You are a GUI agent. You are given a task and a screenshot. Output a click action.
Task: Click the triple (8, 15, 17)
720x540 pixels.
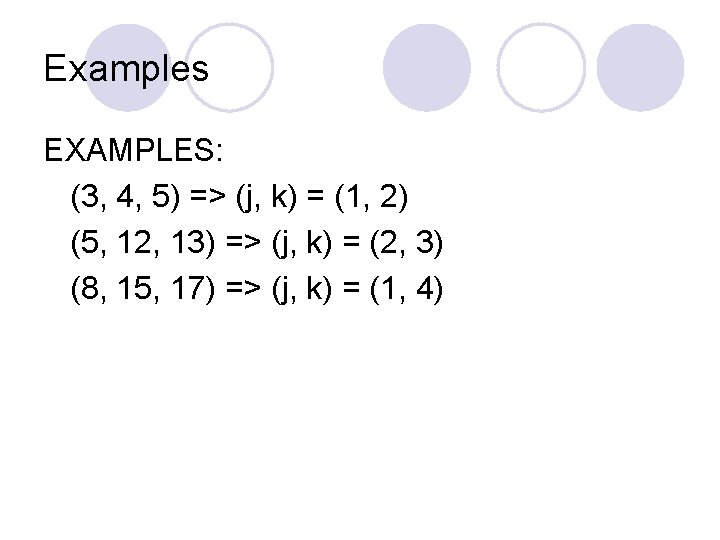[x=143, y=288]
